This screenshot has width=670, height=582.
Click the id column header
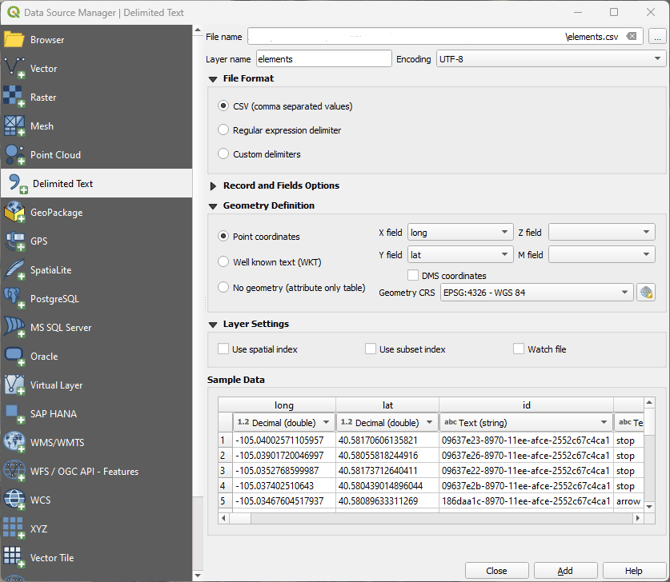[x=526, y=405]
